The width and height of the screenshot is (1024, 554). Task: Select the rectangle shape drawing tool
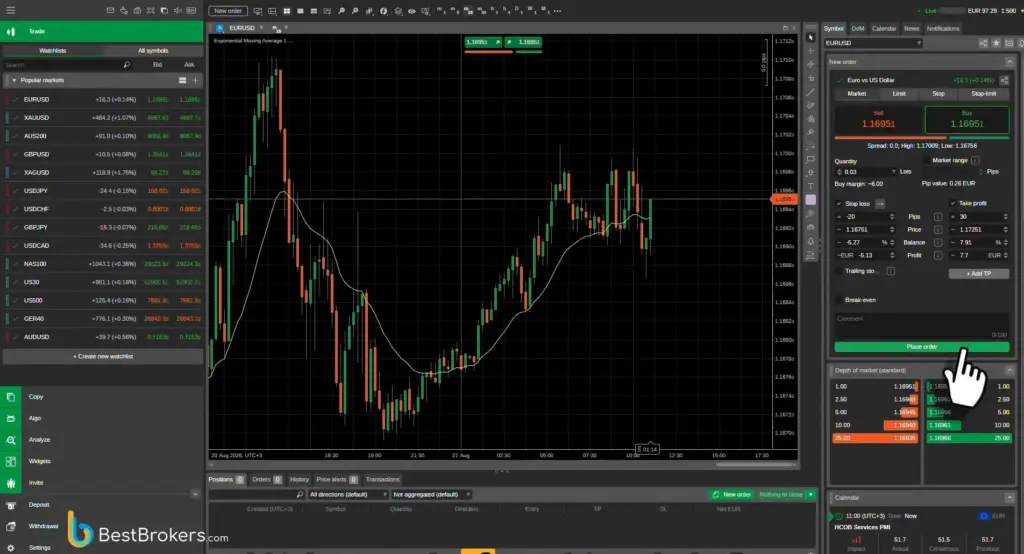pos(810,159)
